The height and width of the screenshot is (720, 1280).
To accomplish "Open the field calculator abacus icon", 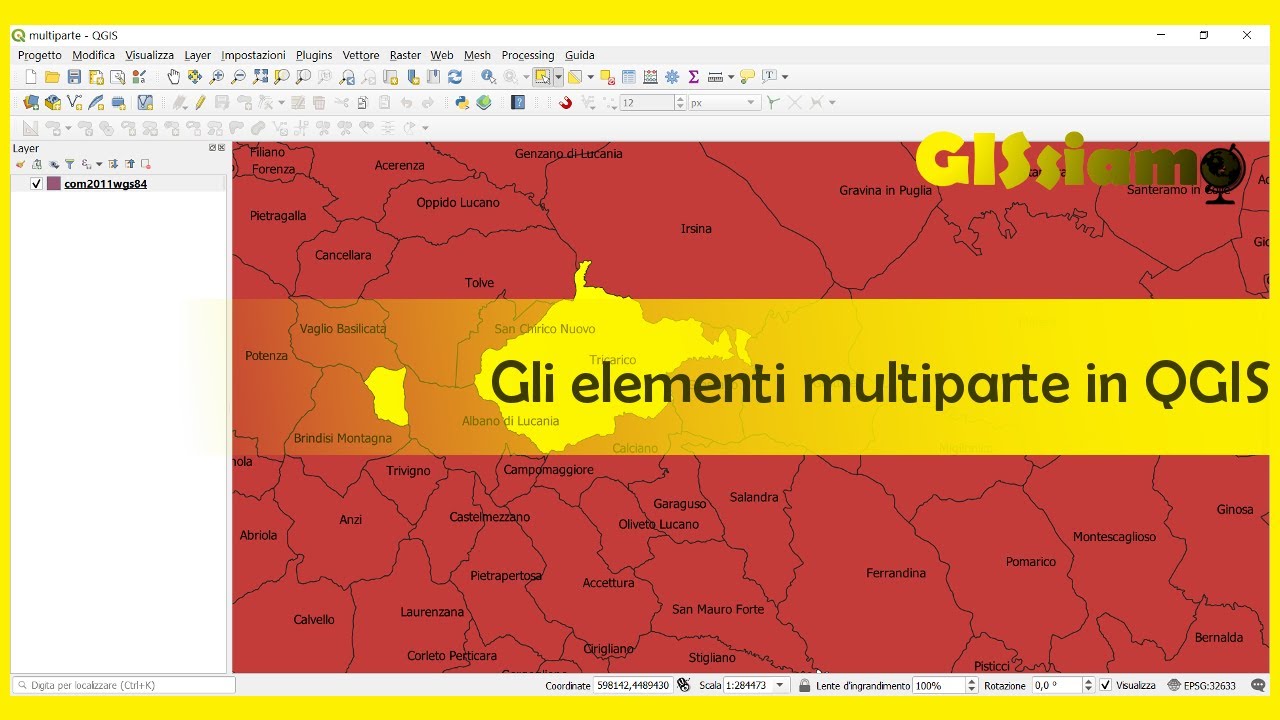I will [x=650, y=76].
